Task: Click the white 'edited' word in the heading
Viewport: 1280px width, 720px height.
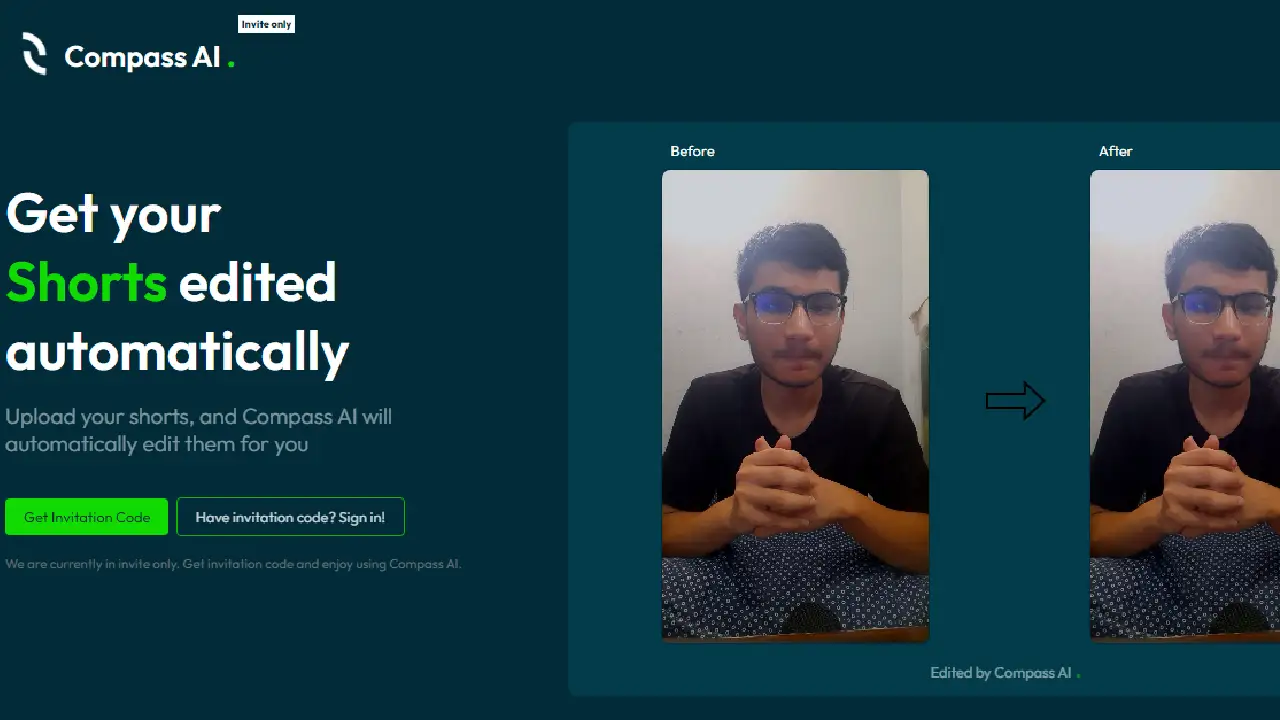Action: point(257,282)
